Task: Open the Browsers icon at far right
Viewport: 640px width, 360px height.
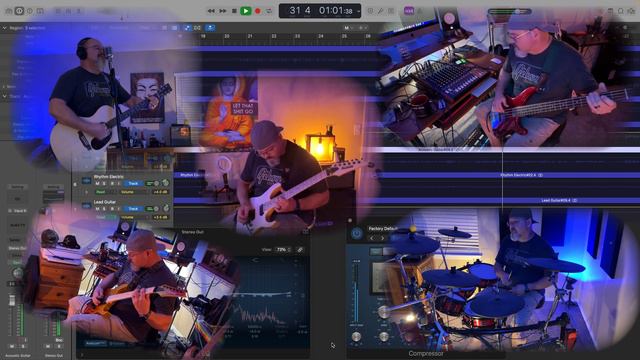Action: (x=631, y=11)
